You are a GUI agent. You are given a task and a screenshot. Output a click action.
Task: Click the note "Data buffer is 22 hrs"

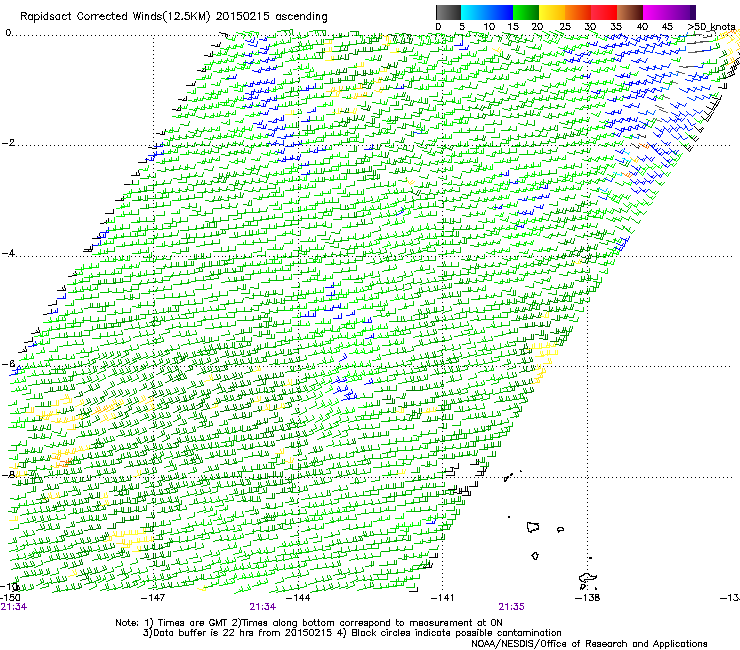(x=203, y=633)
